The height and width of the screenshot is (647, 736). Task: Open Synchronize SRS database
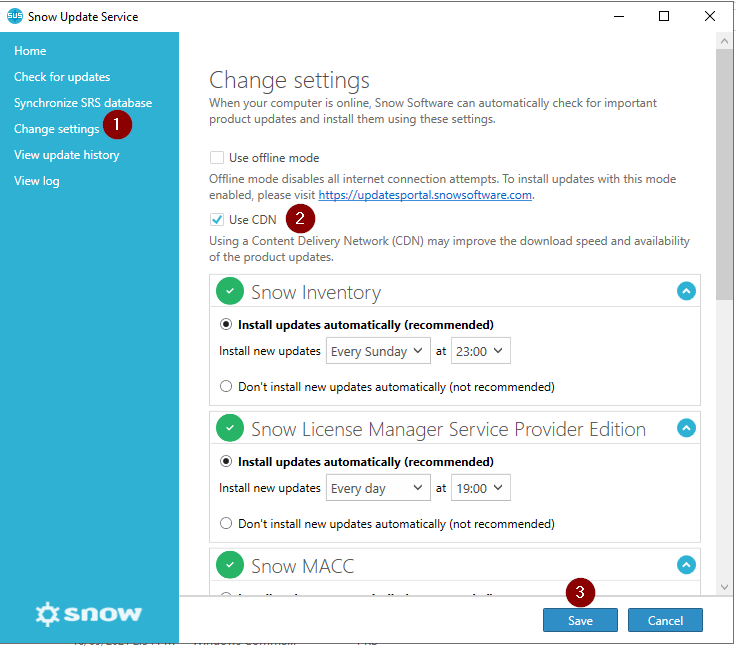click(83, 103)
